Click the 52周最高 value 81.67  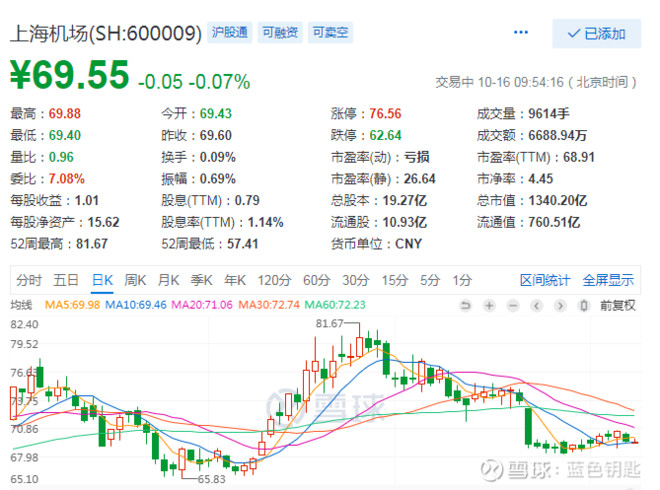[x=92, y=244]
